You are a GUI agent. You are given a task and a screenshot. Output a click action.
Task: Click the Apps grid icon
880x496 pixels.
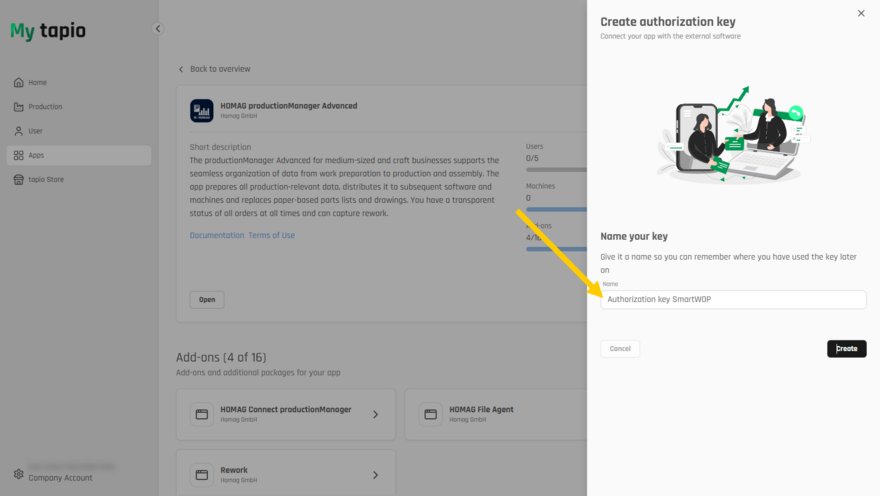click(19, 155)
